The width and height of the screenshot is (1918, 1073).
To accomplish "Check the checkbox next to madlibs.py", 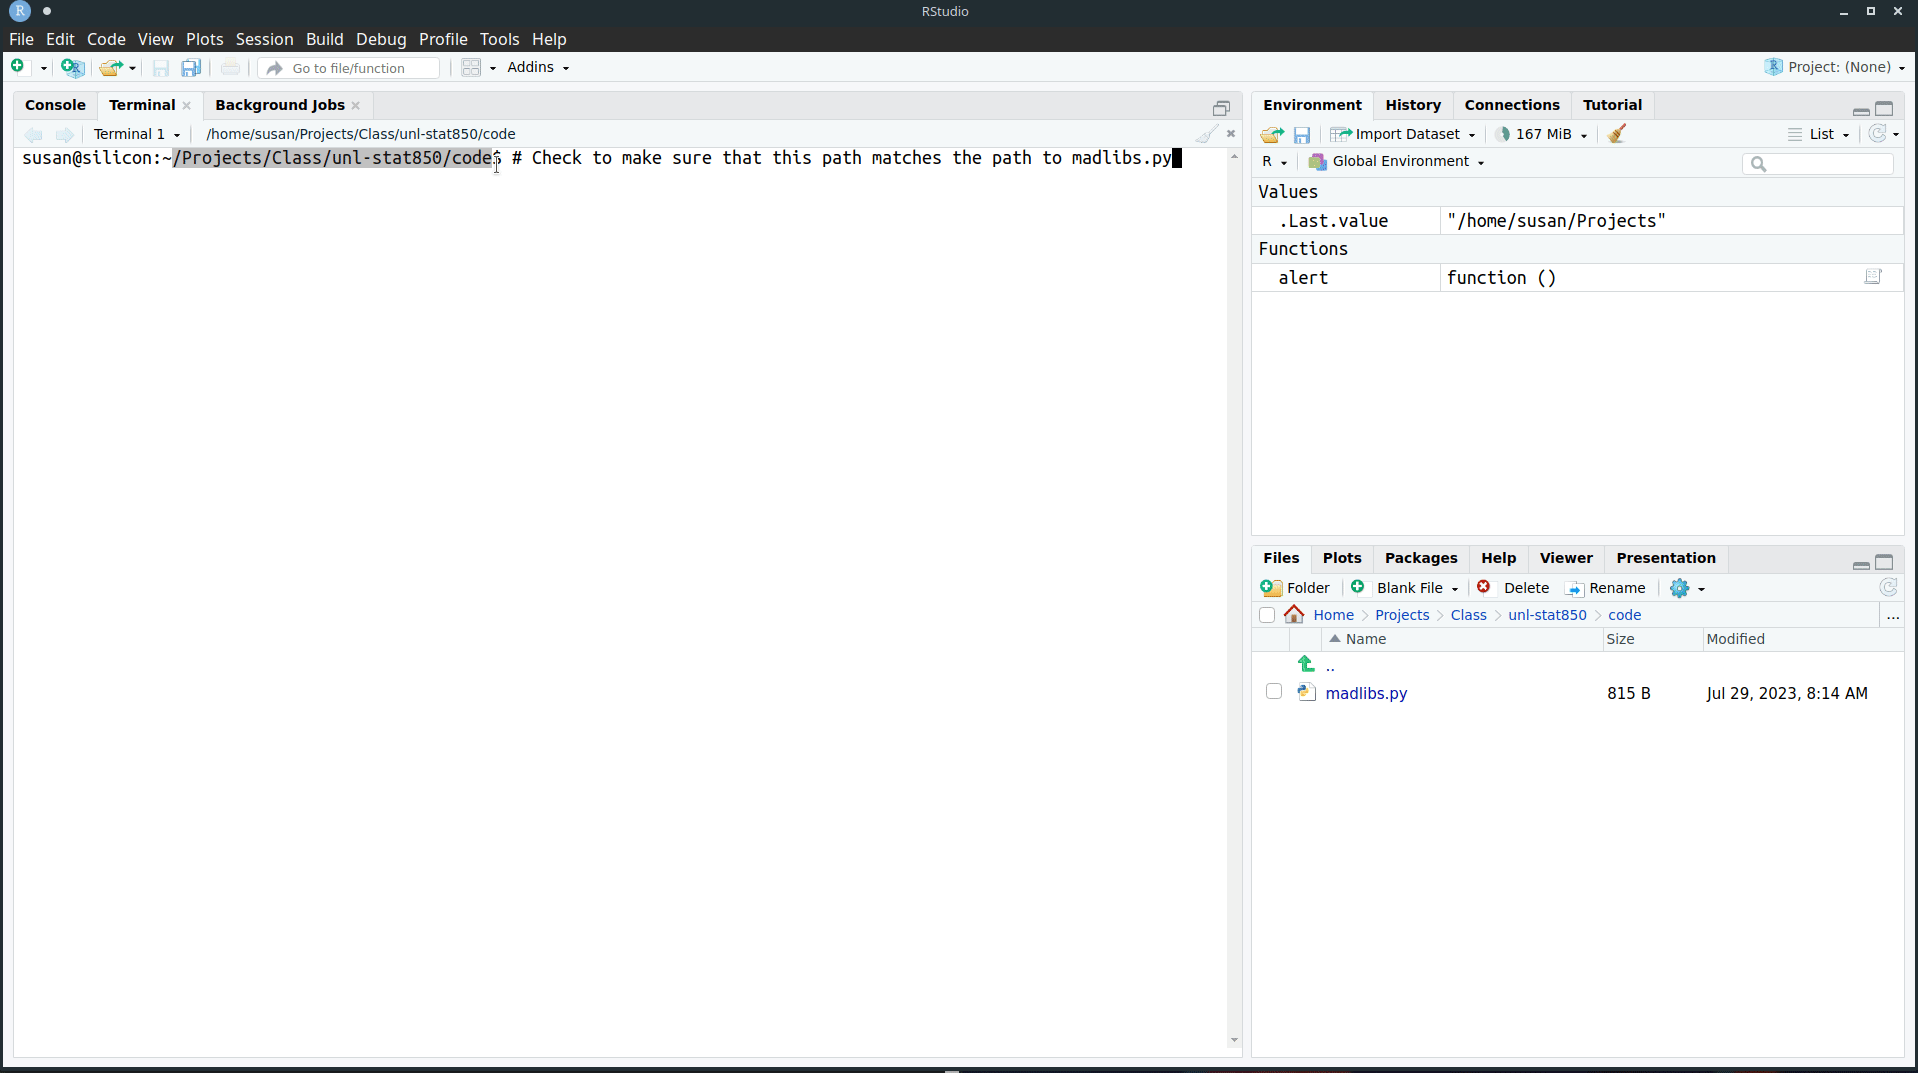I will click(1273, 691).
